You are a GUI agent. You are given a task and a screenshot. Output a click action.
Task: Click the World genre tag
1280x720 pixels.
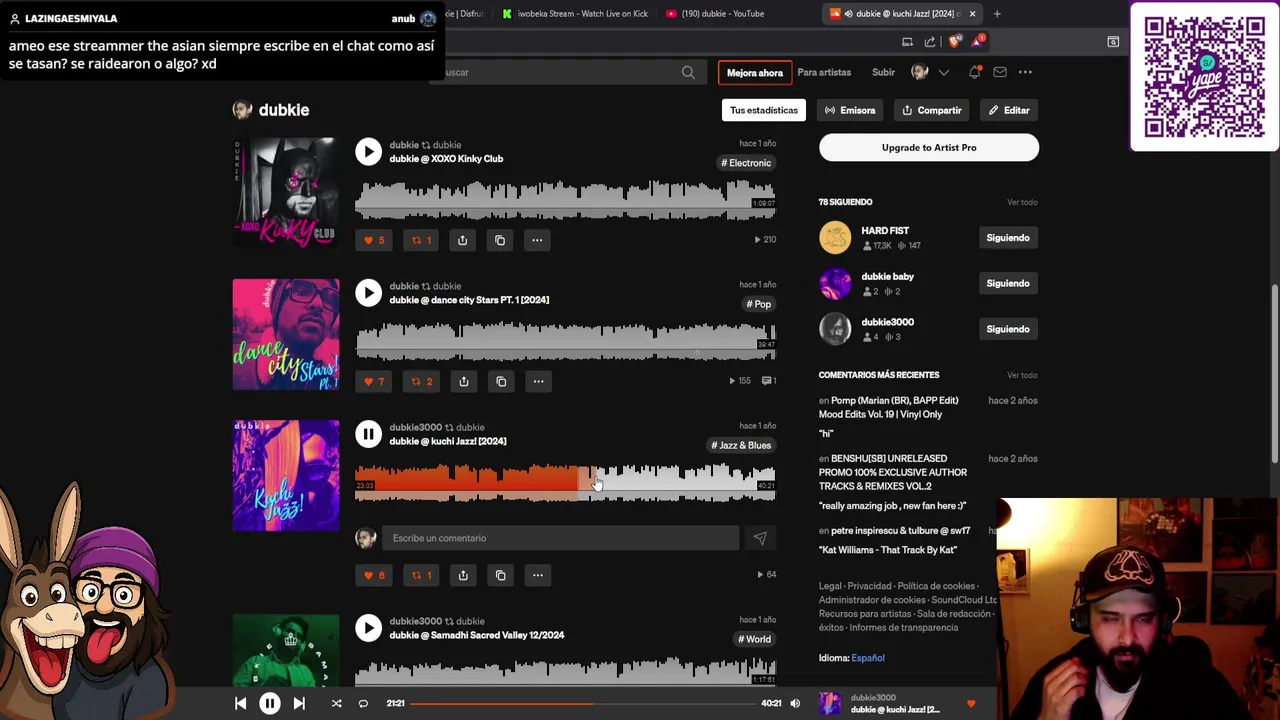coord(755,639)
